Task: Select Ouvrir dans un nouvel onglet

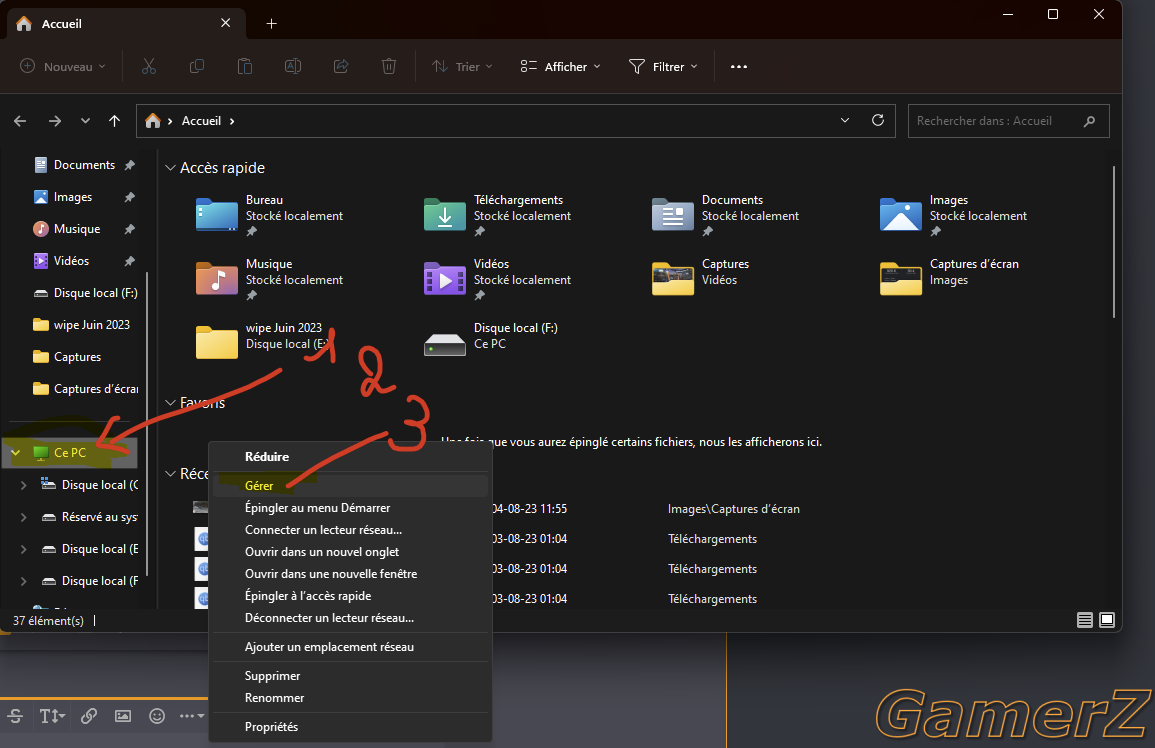Action: pos(351,552)
